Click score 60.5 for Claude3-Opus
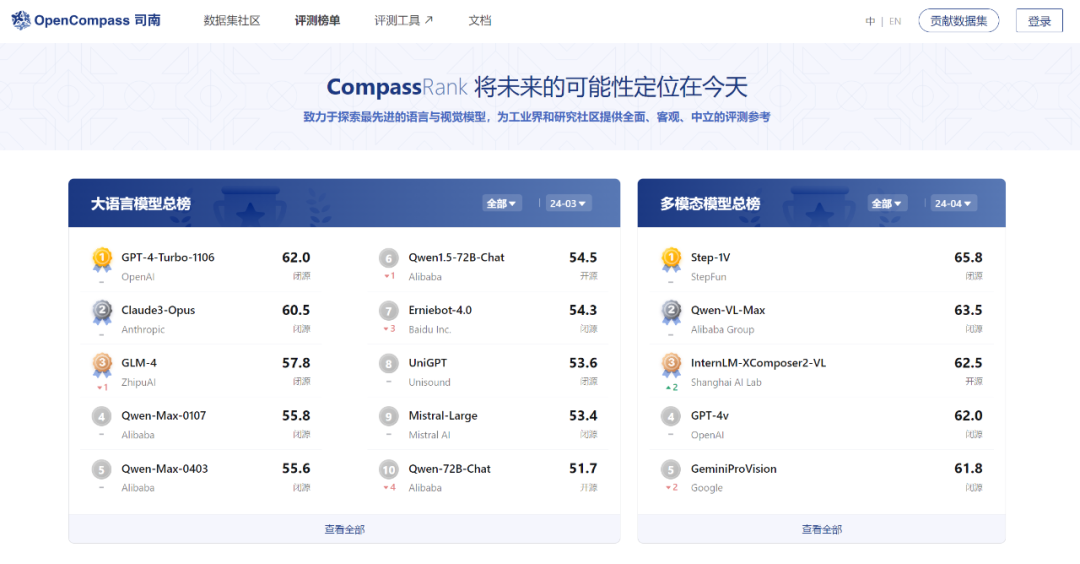 [296, 311]
